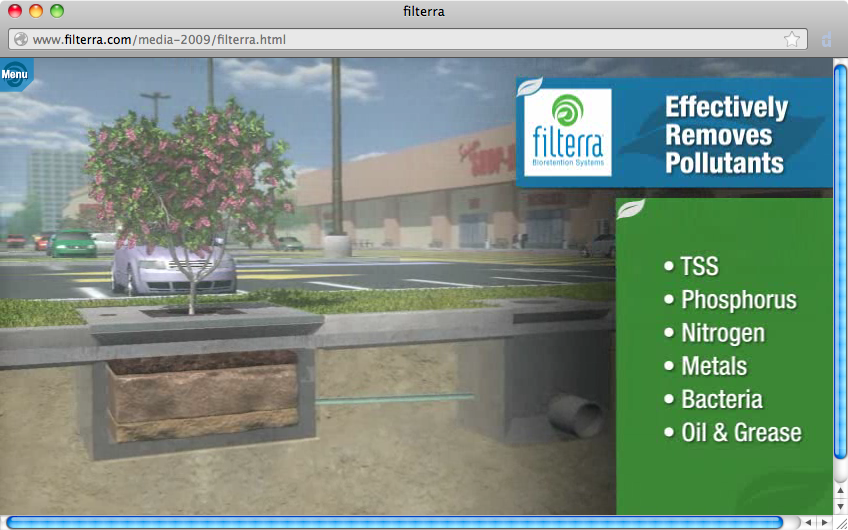
Task: Click the vertical scrollbar's down arrow
Action: click(x=840, y=506)
